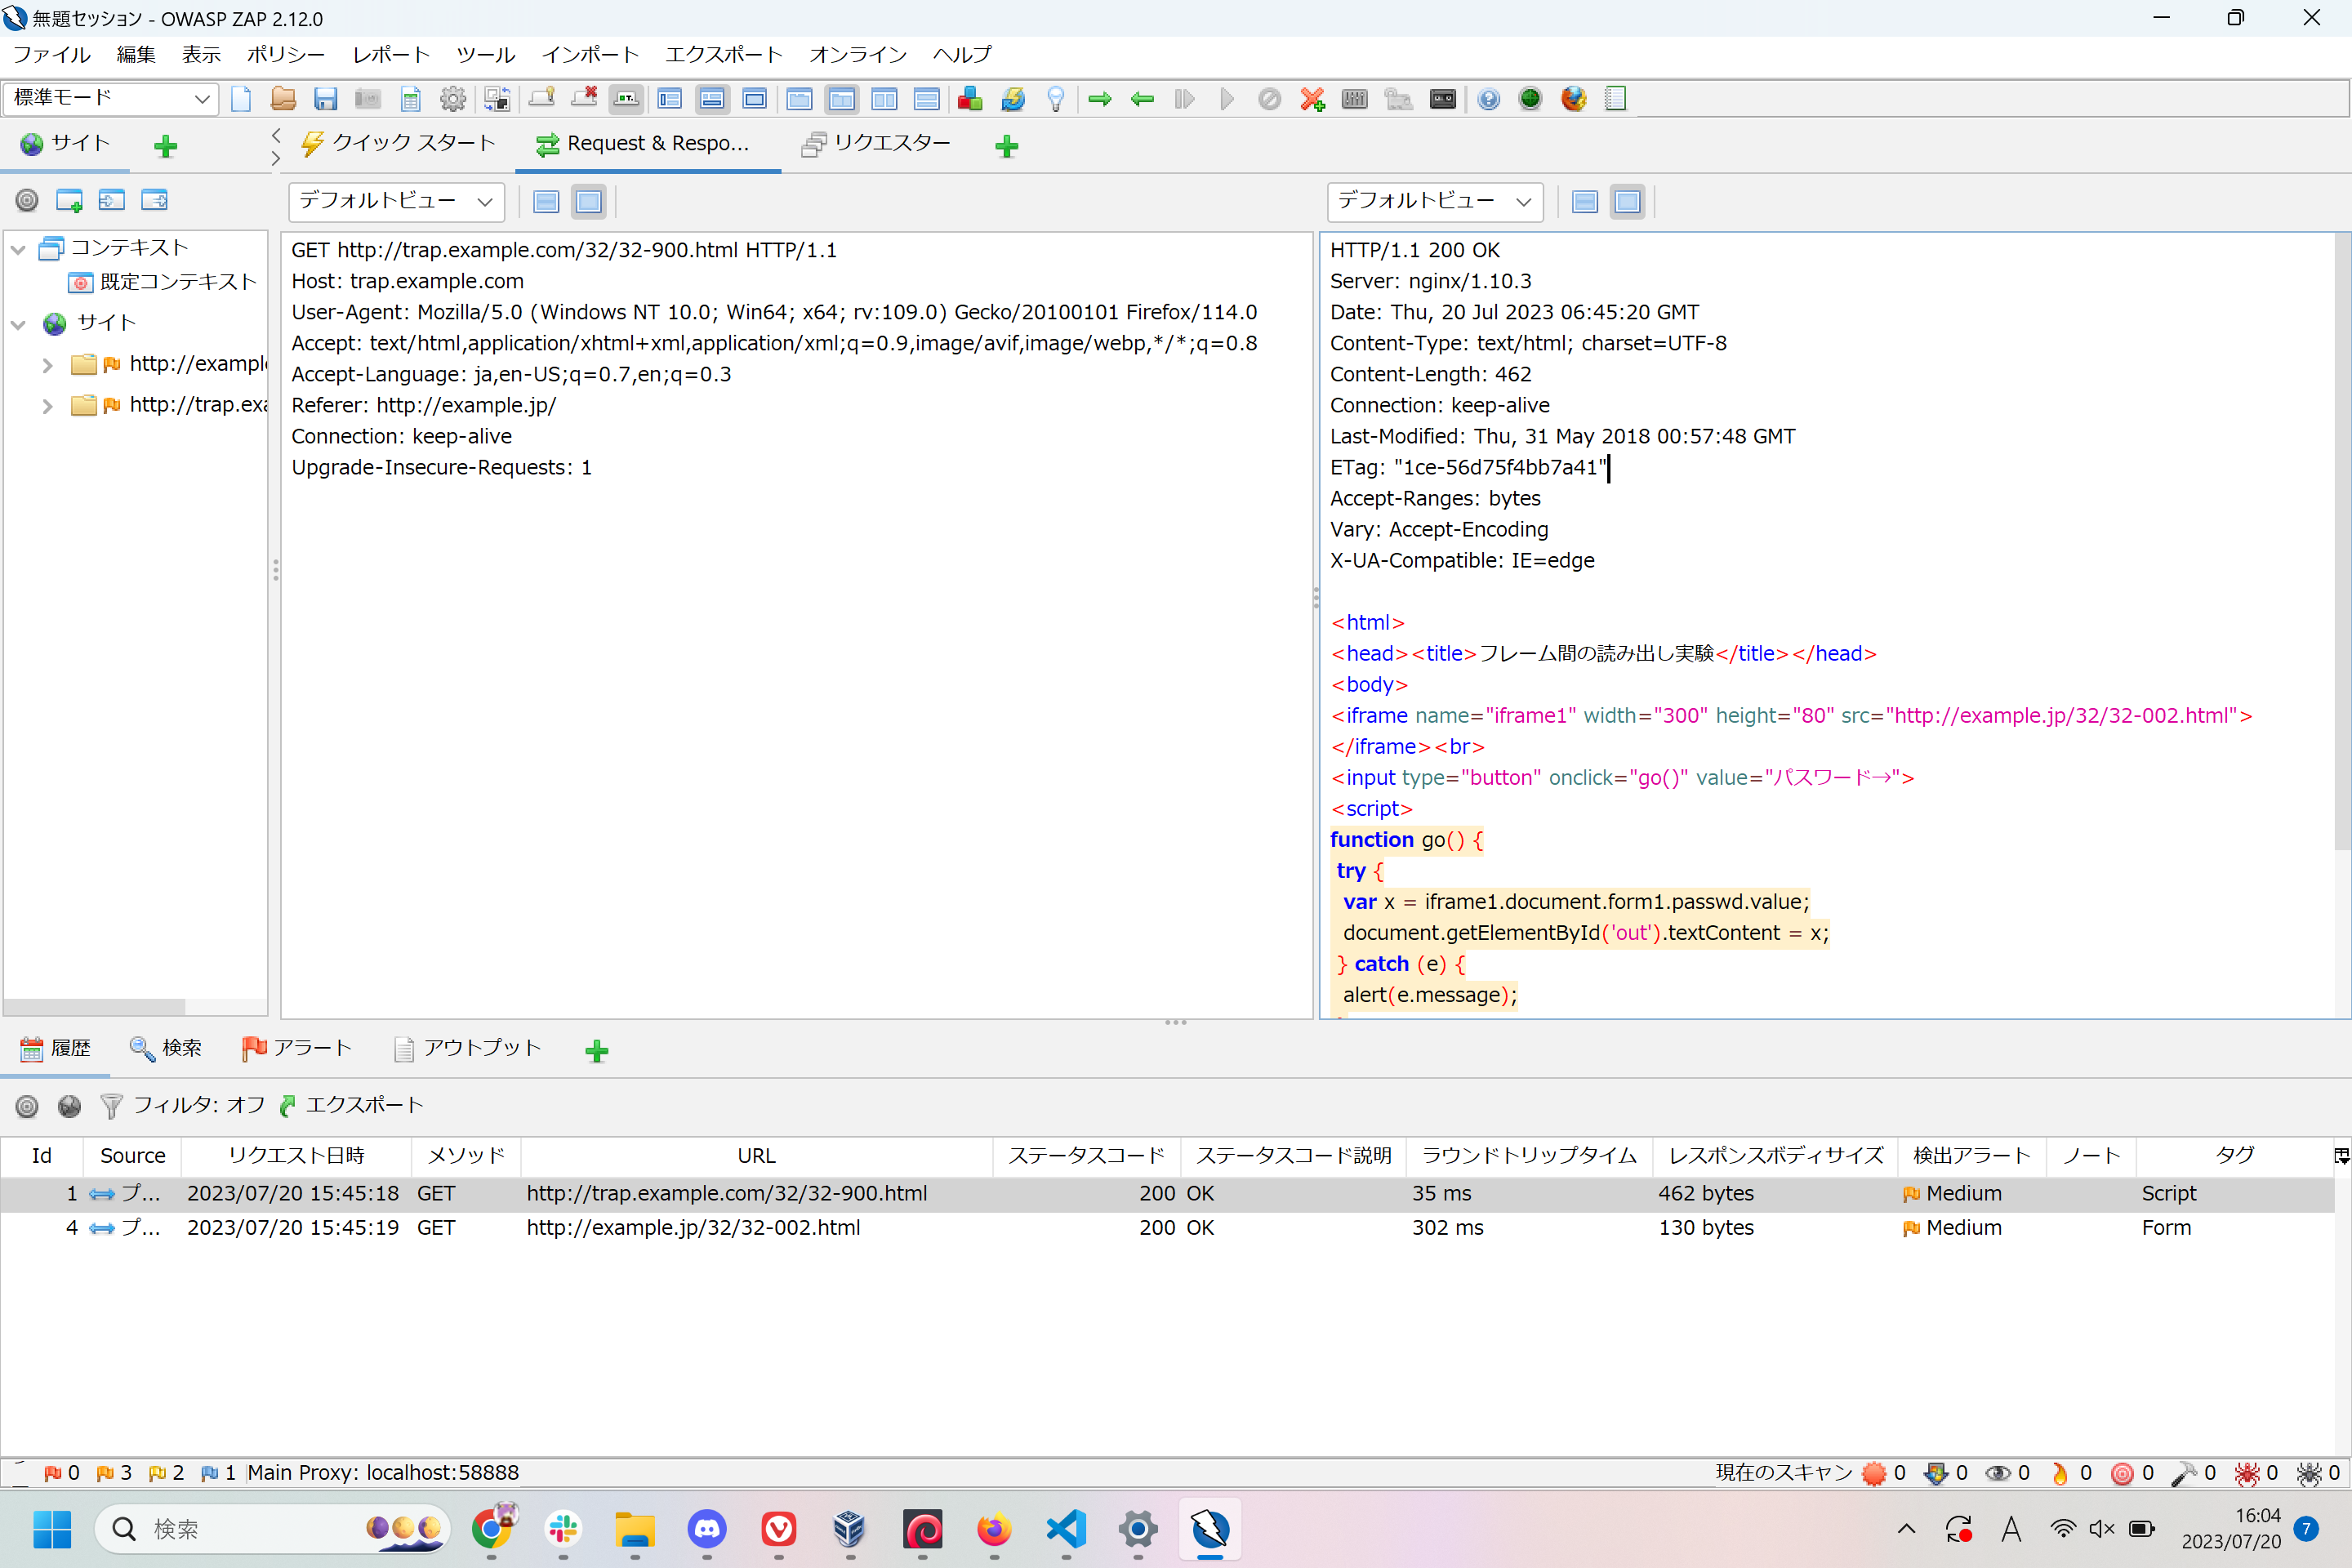
Task: Click the filter funnel icon in history
Action: click(x=111, y=1106)
